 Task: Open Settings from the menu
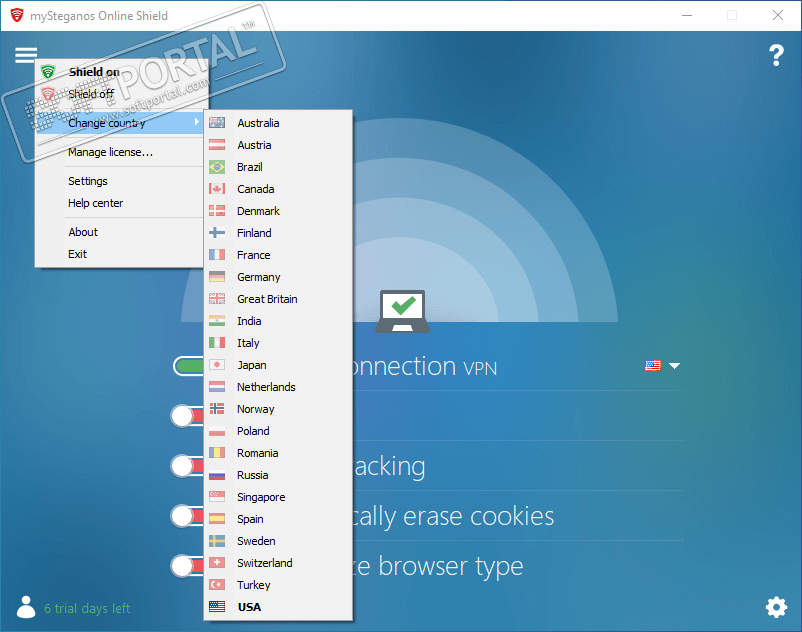[x=120, y=181]
